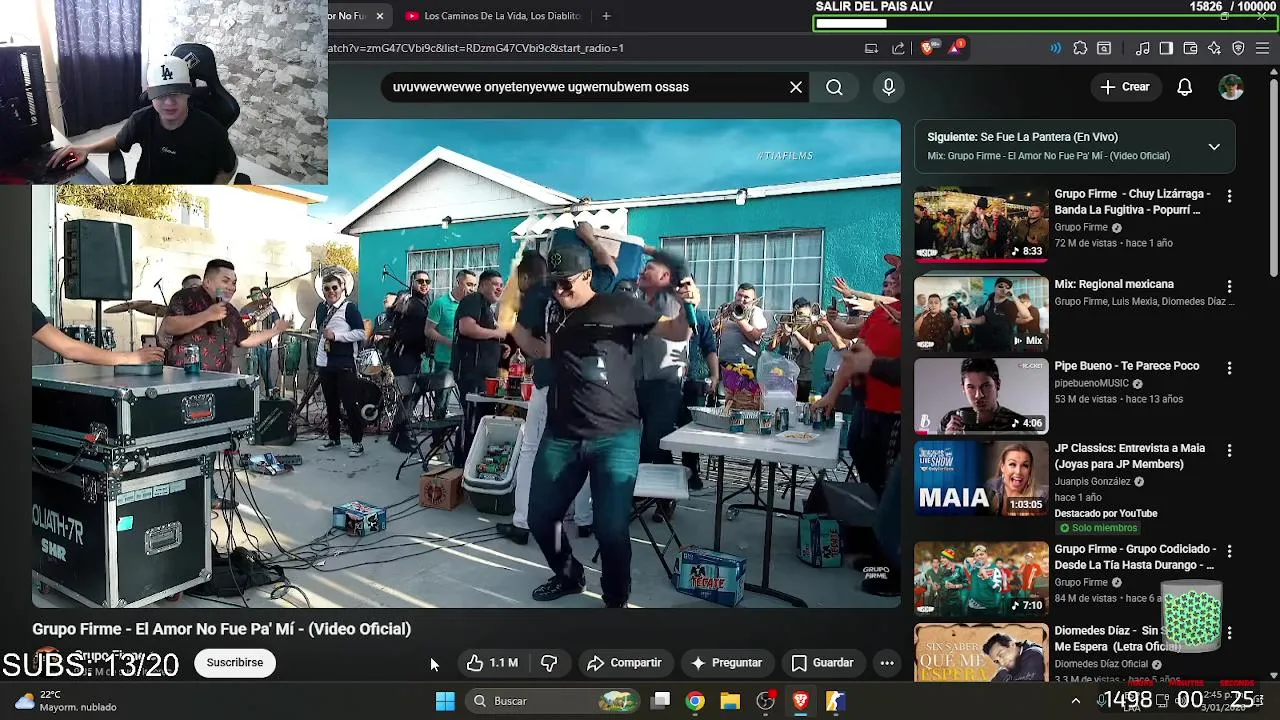Open Pipe Bueno Te Parece Poco title
The image size is (1280, 720).
(1126, 366)
